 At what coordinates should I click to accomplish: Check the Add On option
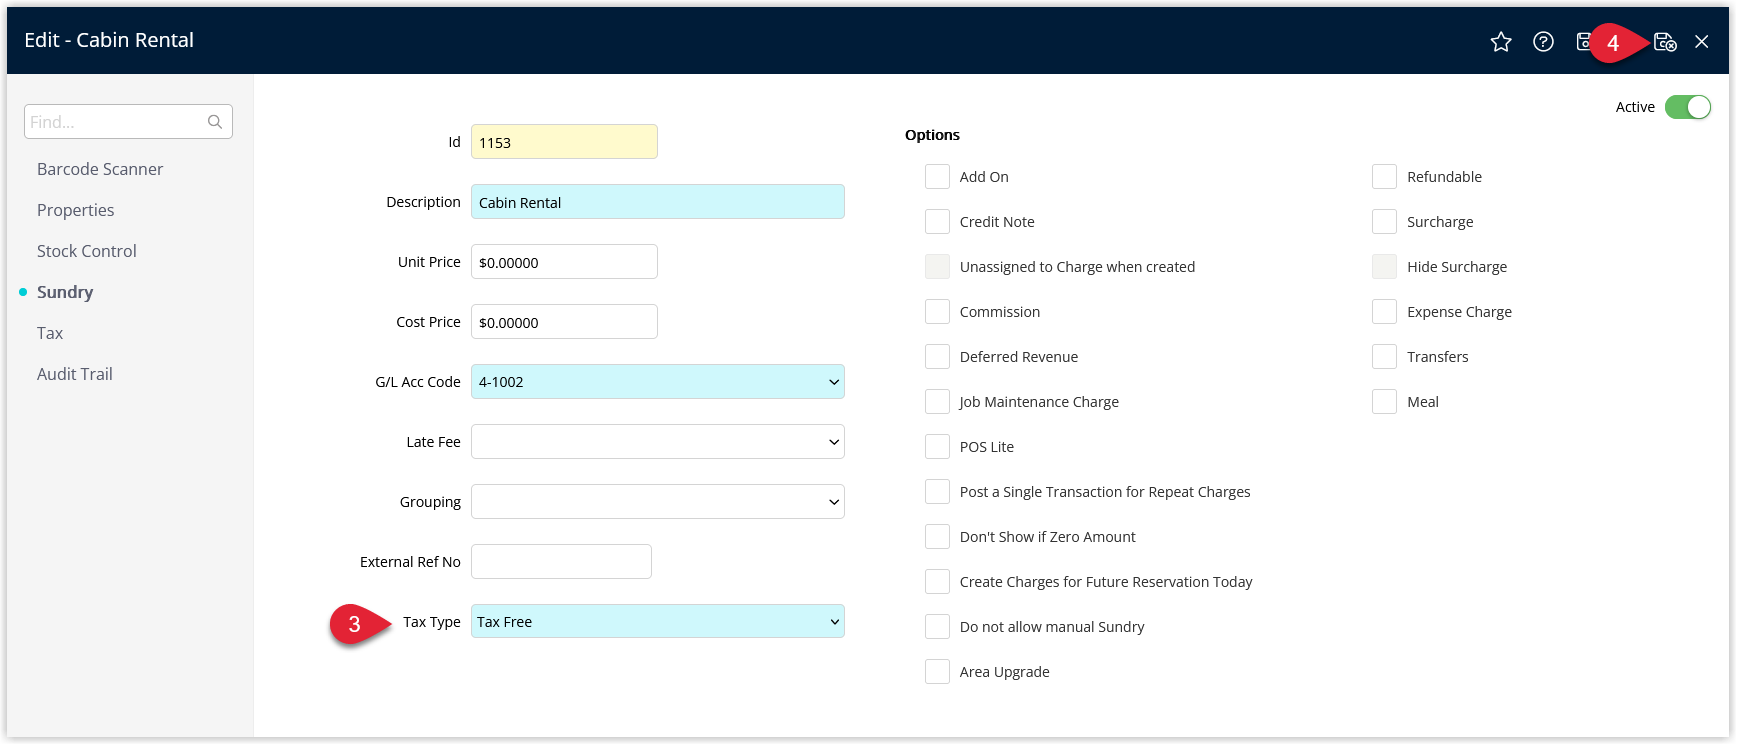(x=937, y=177)
